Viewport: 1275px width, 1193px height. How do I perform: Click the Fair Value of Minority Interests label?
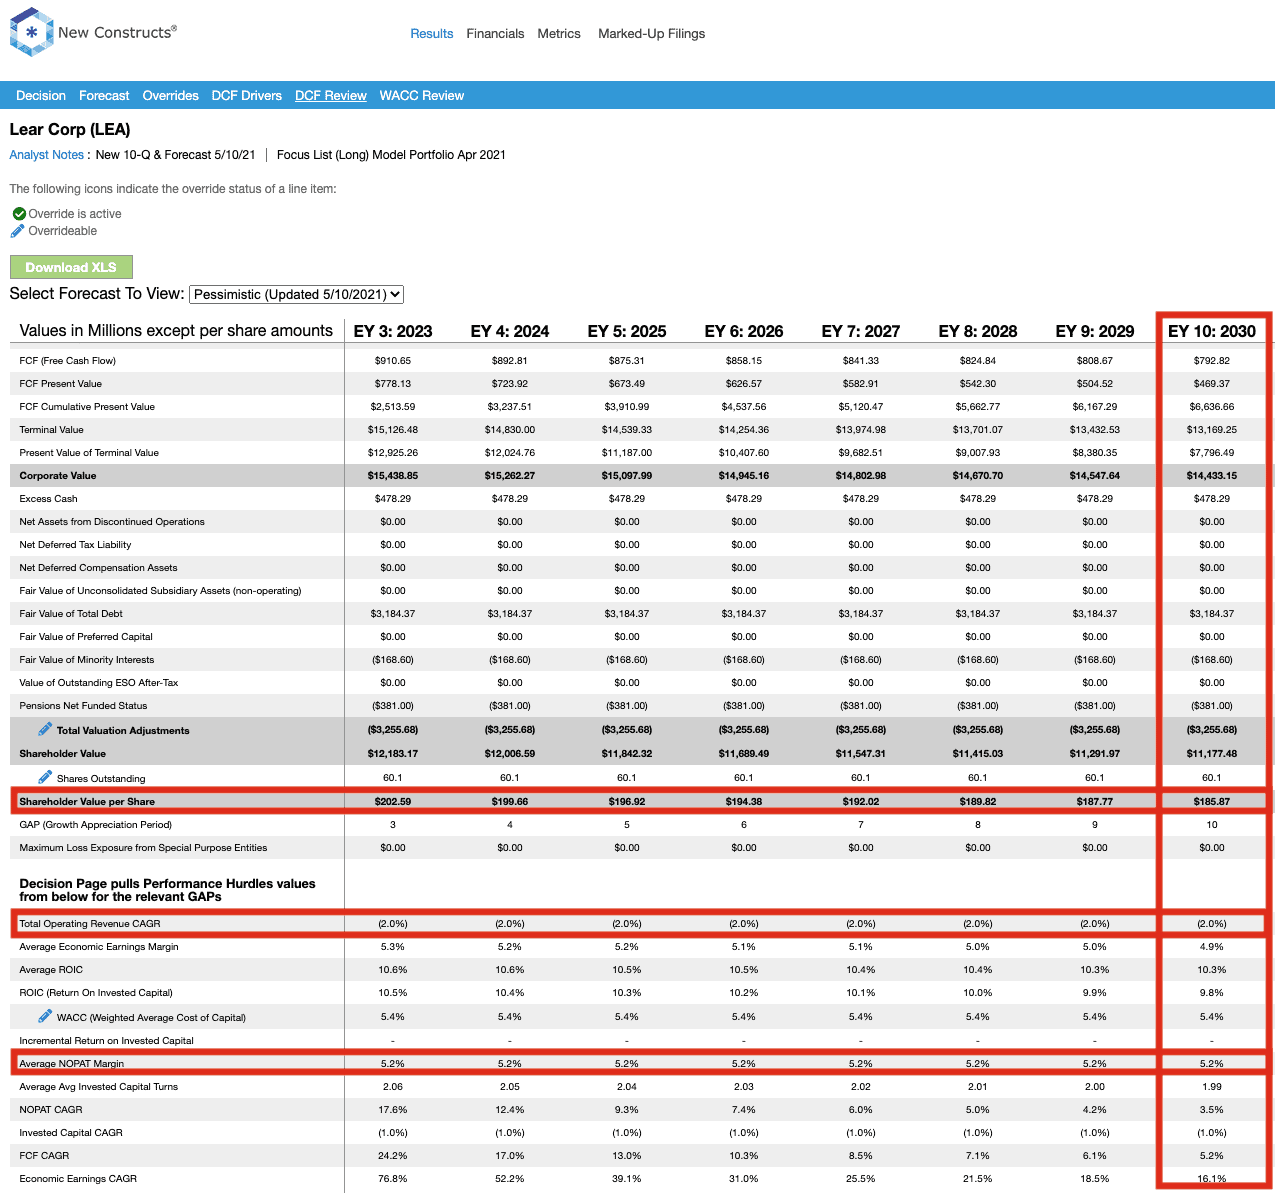[87, 660]
